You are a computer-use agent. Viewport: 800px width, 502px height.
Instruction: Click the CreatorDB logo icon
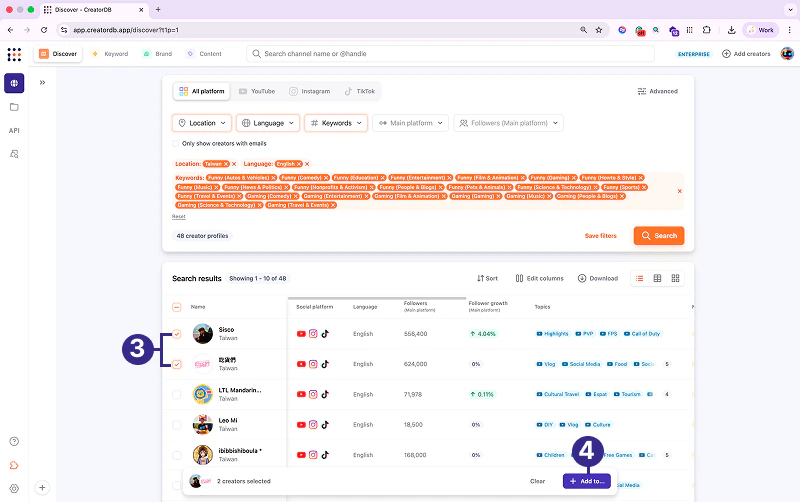pyautogui.click(x=14, y=54)
